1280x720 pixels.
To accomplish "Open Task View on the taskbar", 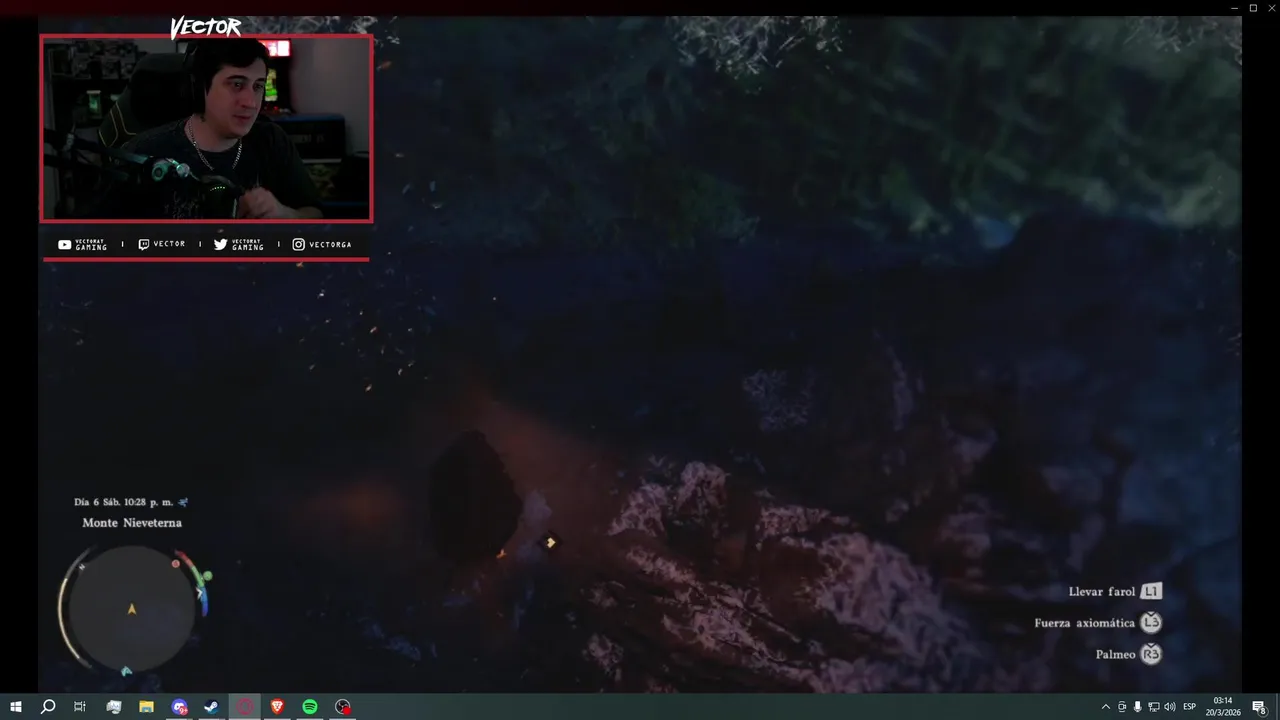I will click(x=80, y=707).
